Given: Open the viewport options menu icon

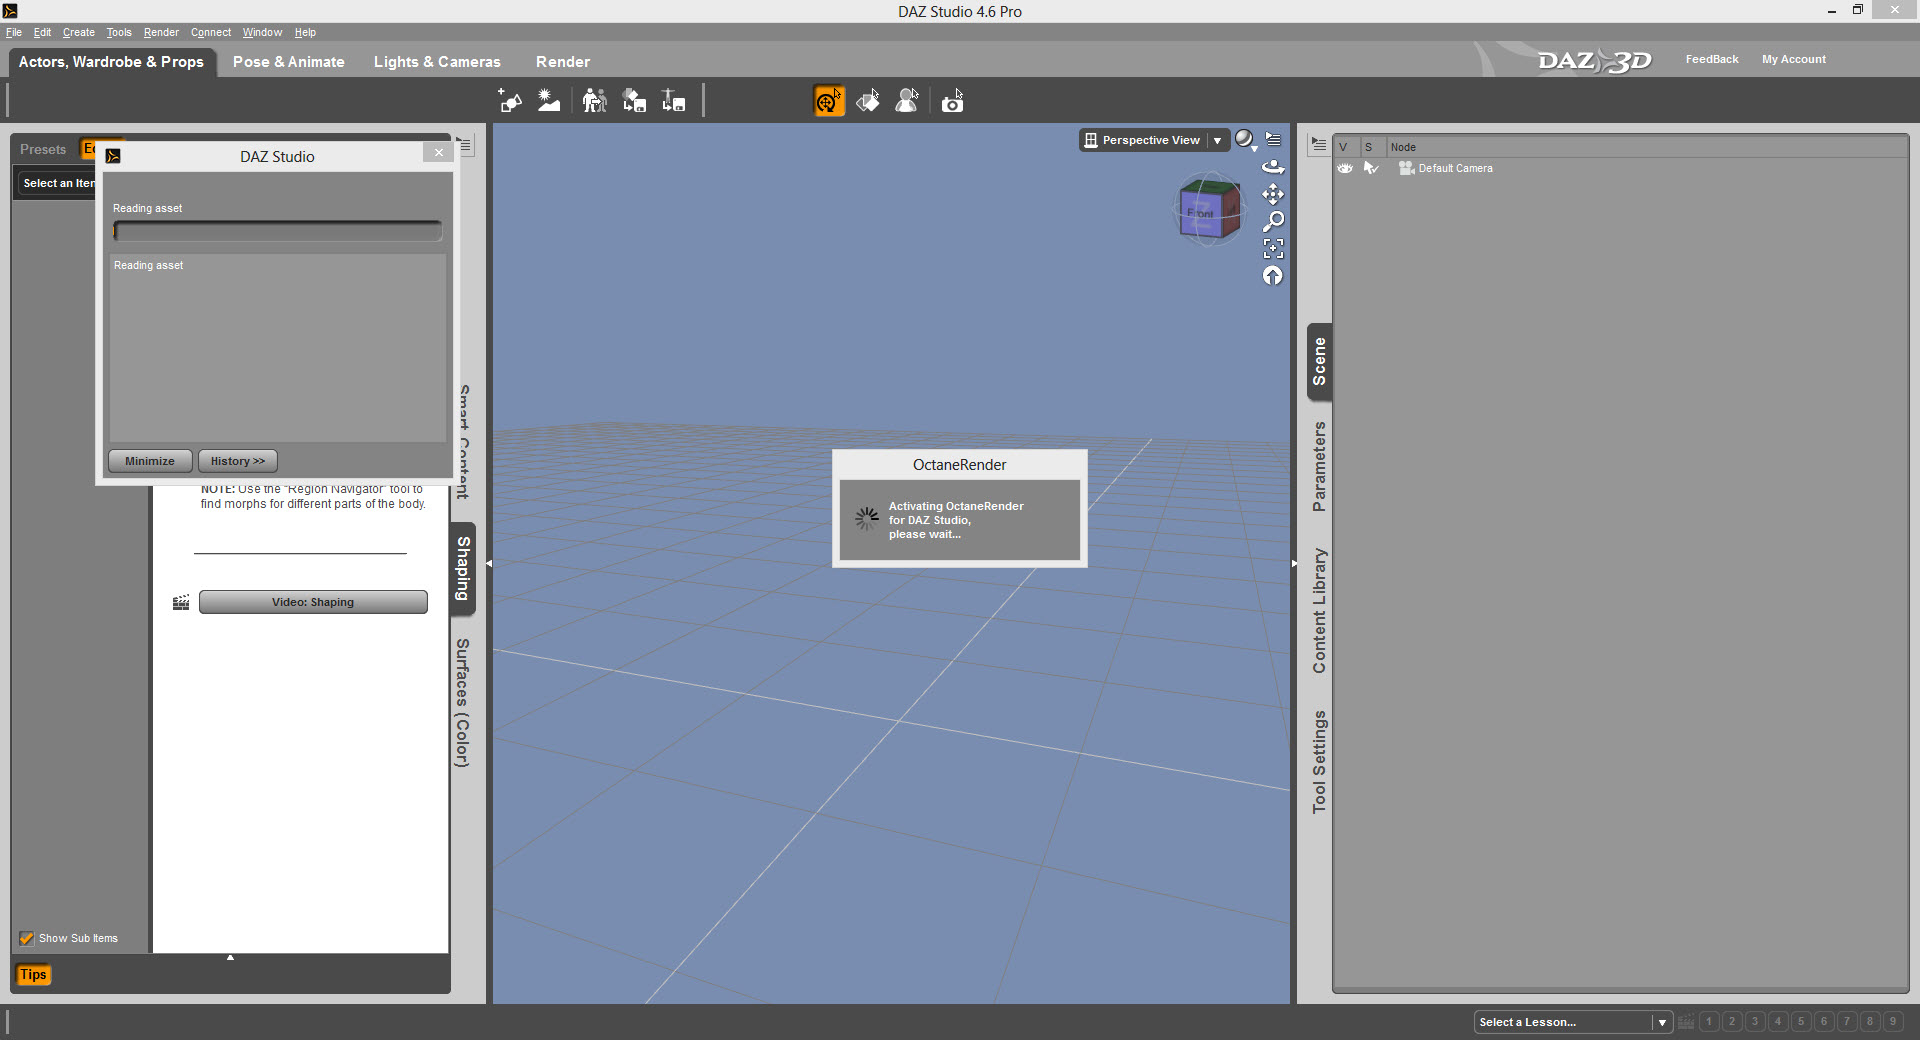Looking at the screenshot, I should click(x=1273, y=139).
